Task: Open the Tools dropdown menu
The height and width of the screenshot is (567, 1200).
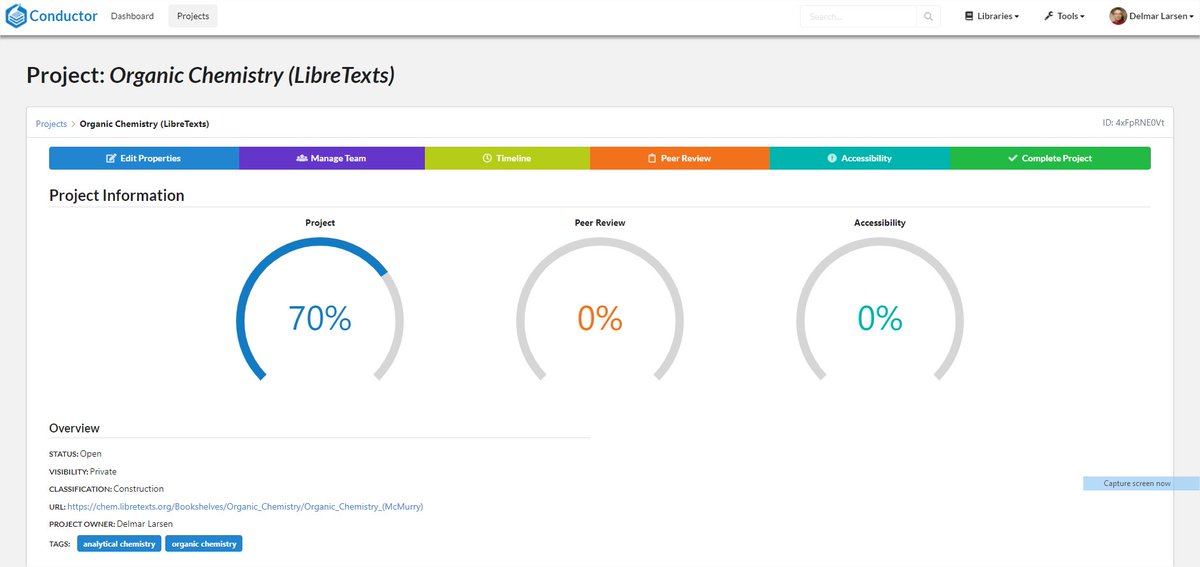Action: click(x=1064, y=16)
